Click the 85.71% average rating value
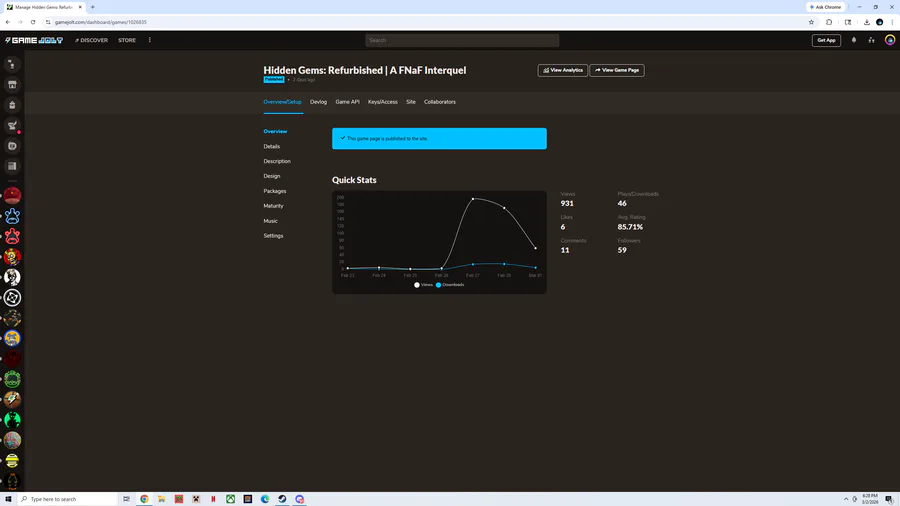The width and height of the screenshot is (900, 506). tap(630, 227)
